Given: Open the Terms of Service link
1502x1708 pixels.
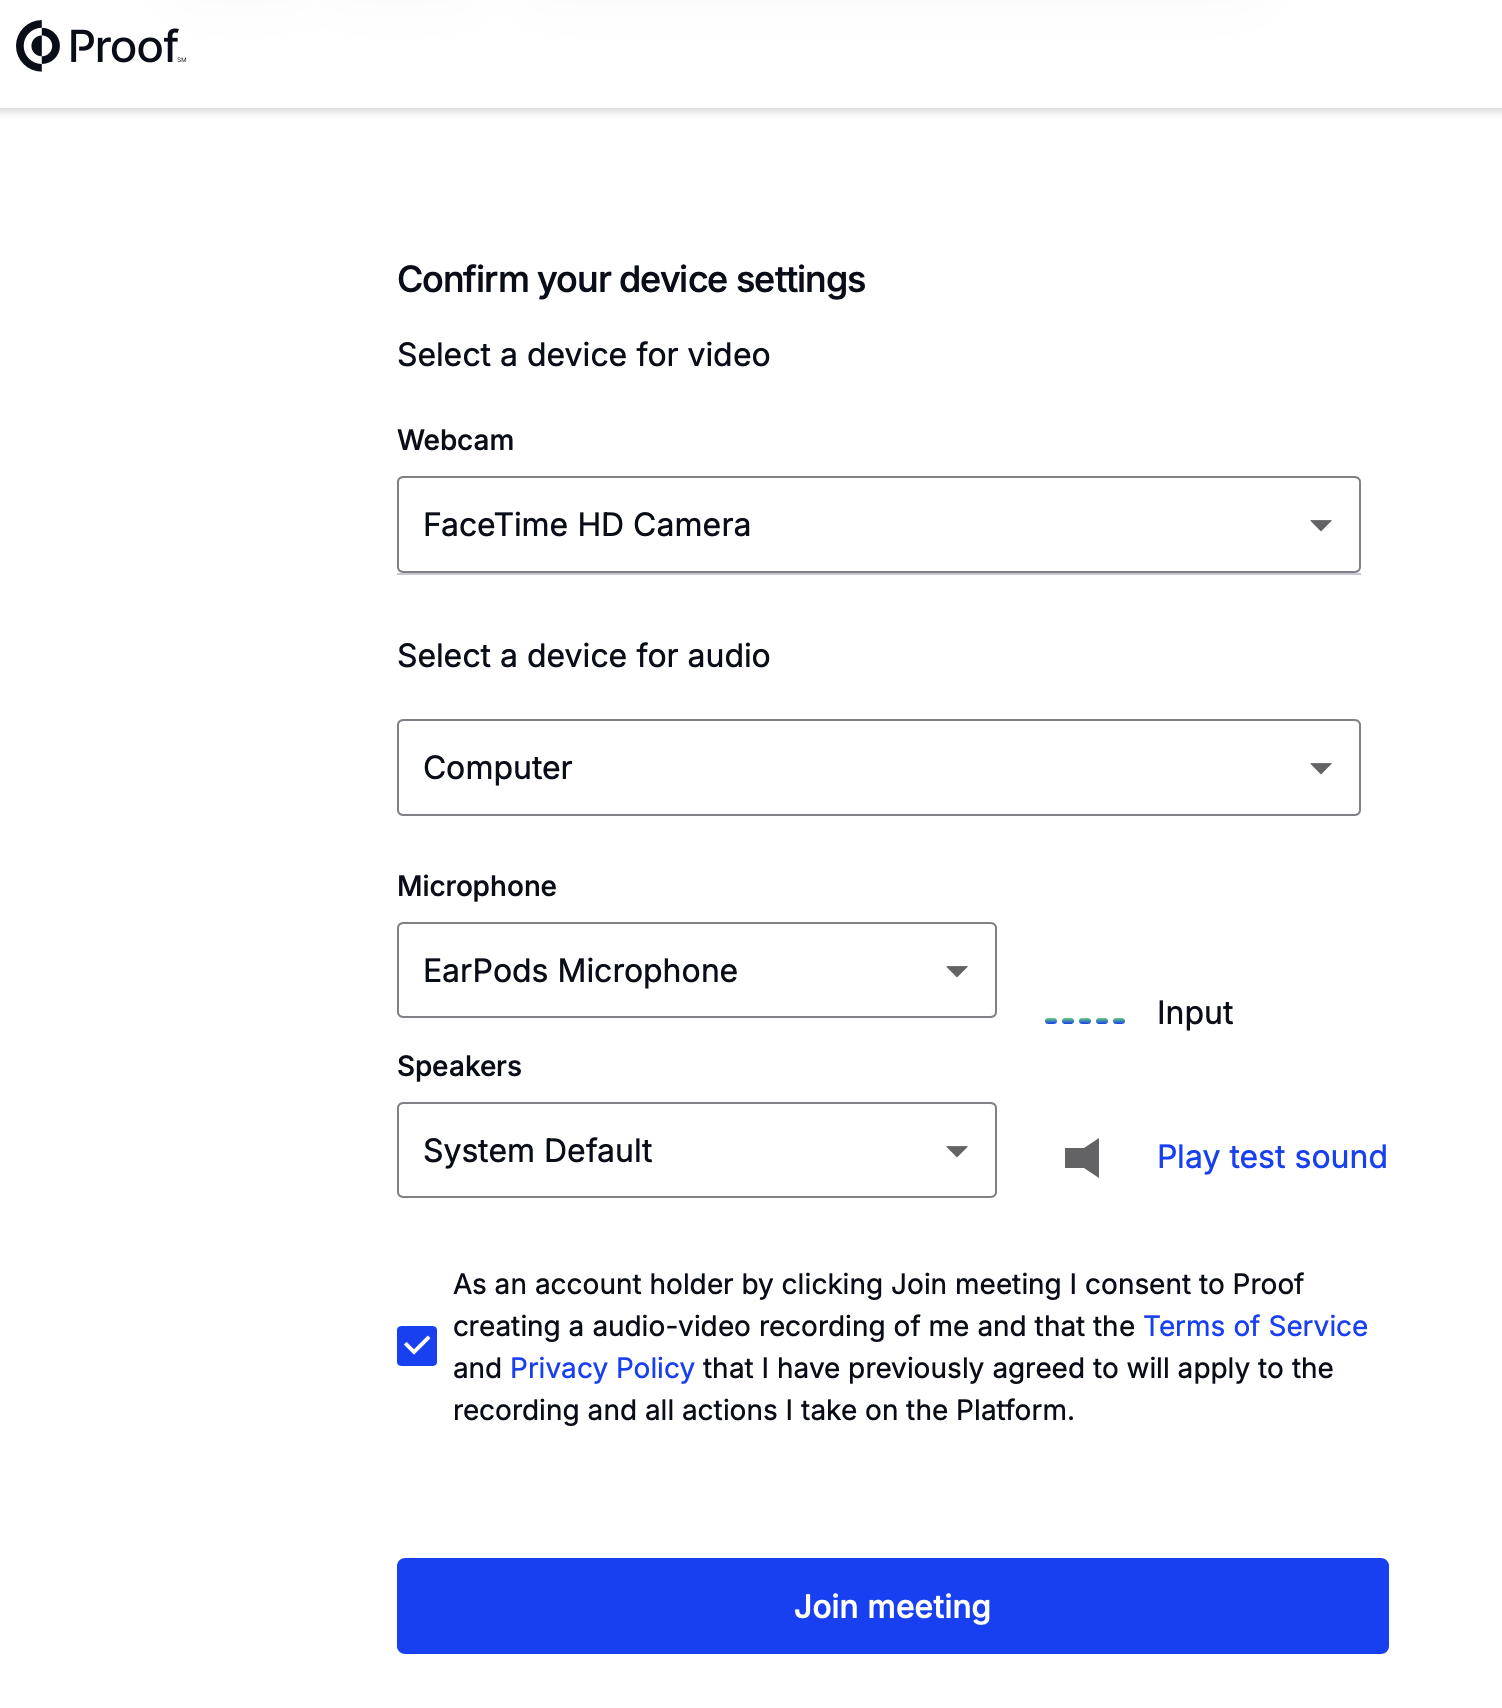Looking at the screenshot, I should click(x=1255, y=1326).
